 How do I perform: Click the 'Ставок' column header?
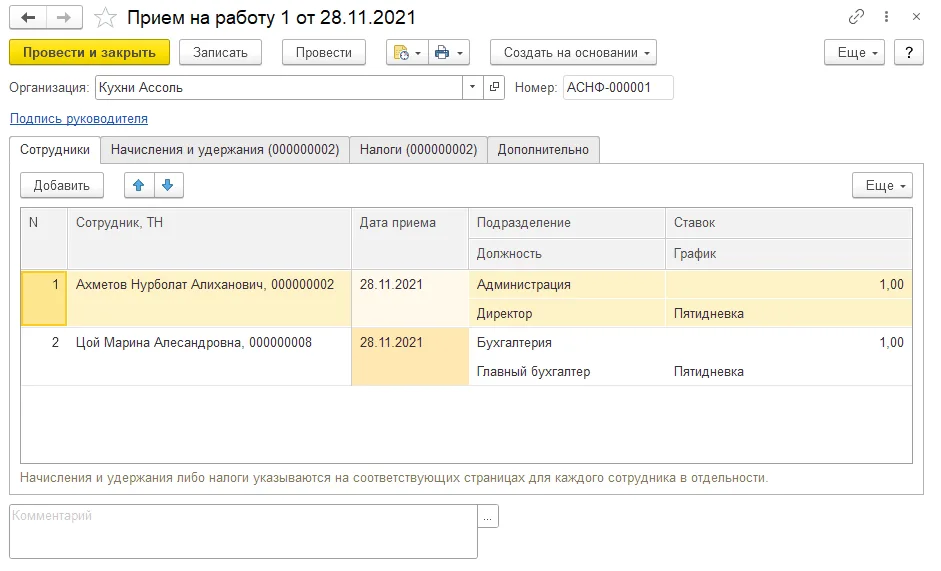[x=789, y=223]
